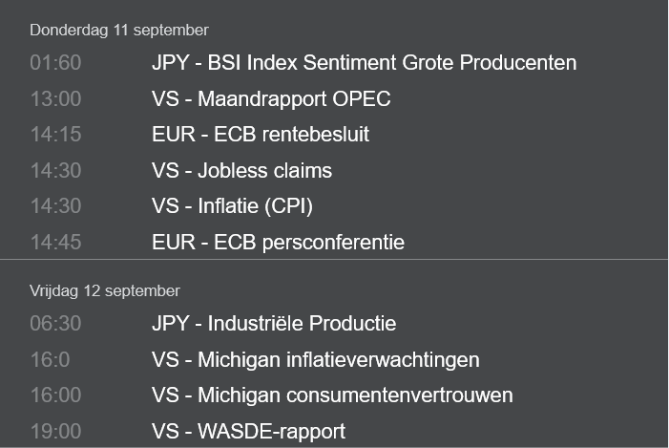
Task: Click the 01:60 time of the BSI Index
Action: 55,63
